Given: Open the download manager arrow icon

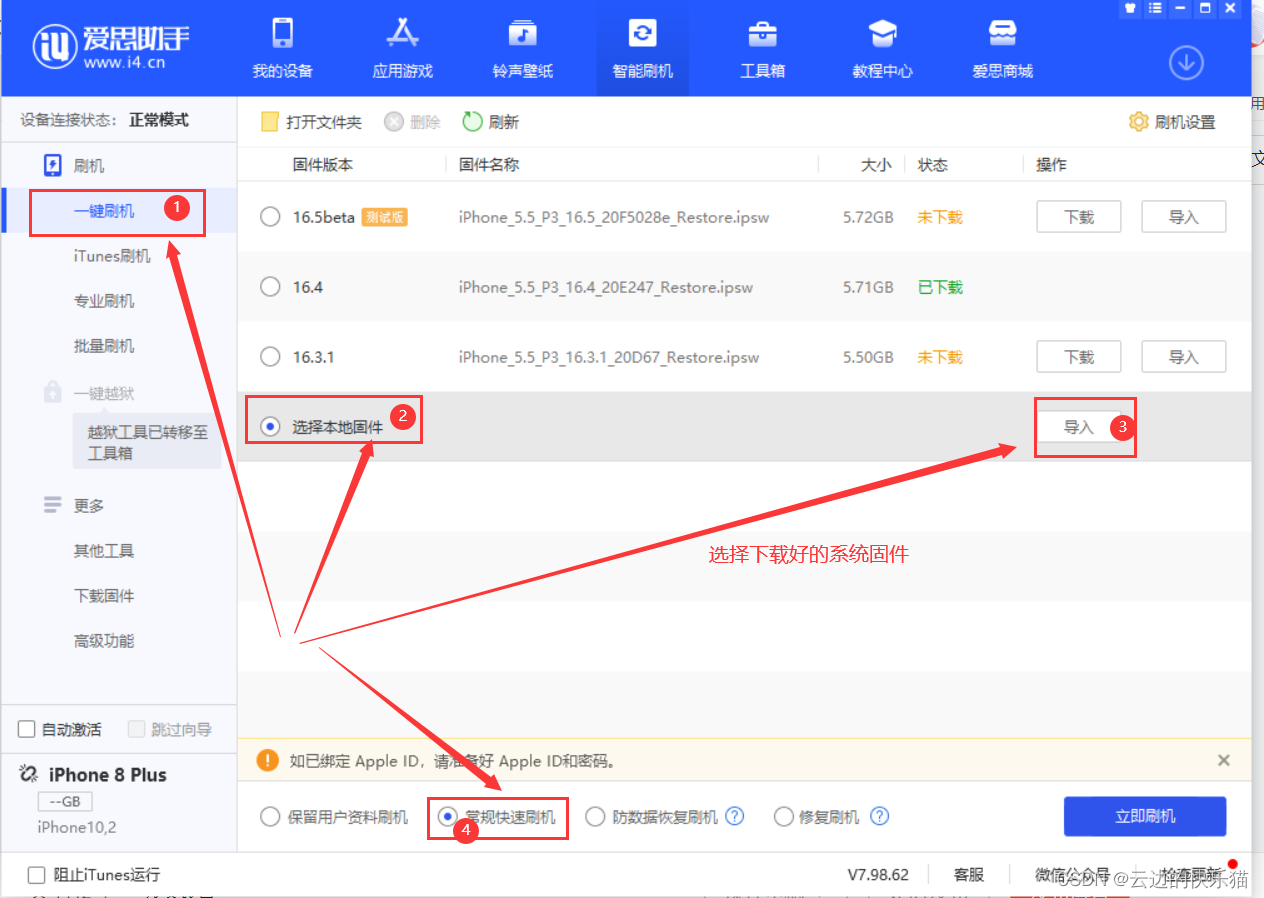Looking at the screenshot, I should pos(1186,63).
